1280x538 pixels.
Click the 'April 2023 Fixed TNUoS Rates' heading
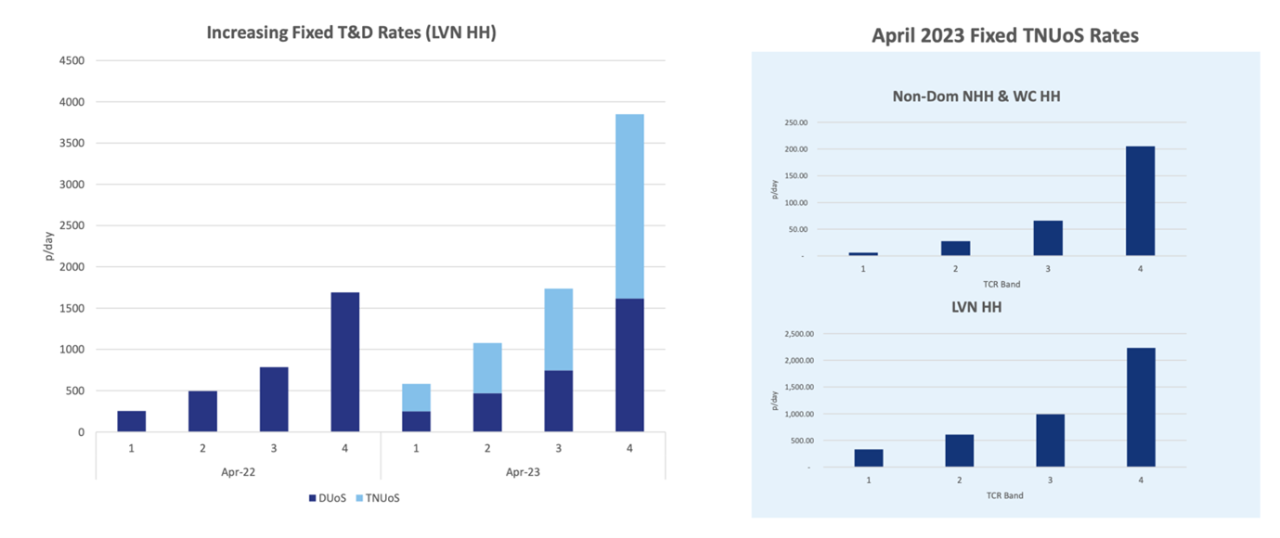click(x=1005, y=36)
